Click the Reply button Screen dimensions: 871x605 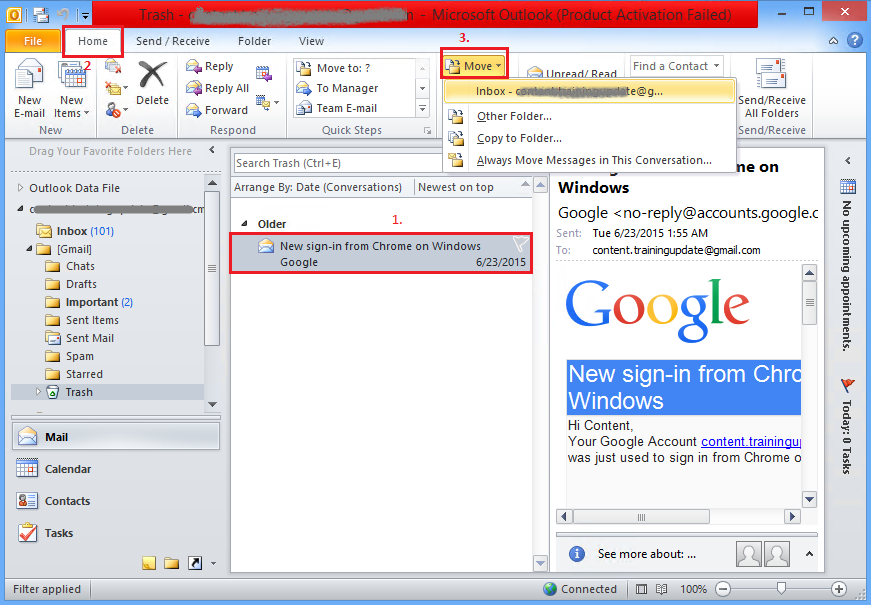tap(210, 66)
